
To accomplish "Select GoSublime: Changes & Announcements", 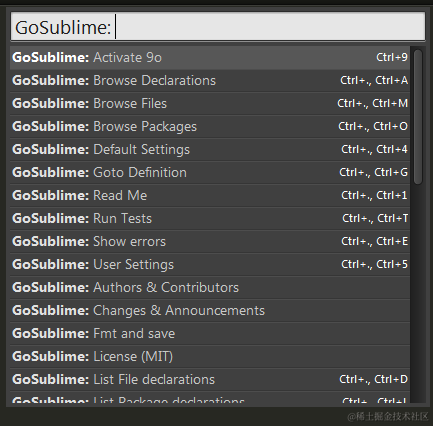I will (210, 311).
